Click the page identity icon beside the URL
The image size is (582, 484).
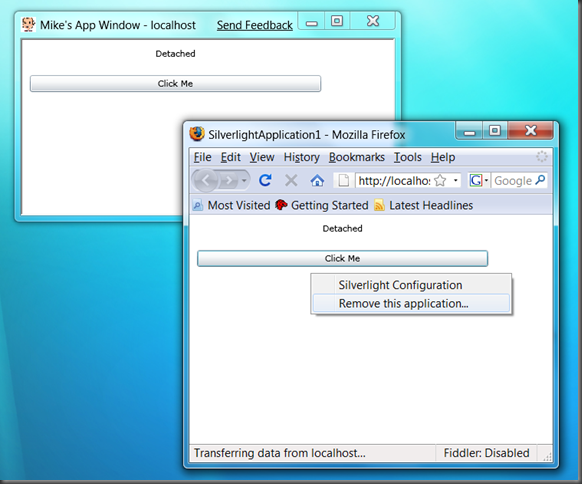(x=344, y=181)
